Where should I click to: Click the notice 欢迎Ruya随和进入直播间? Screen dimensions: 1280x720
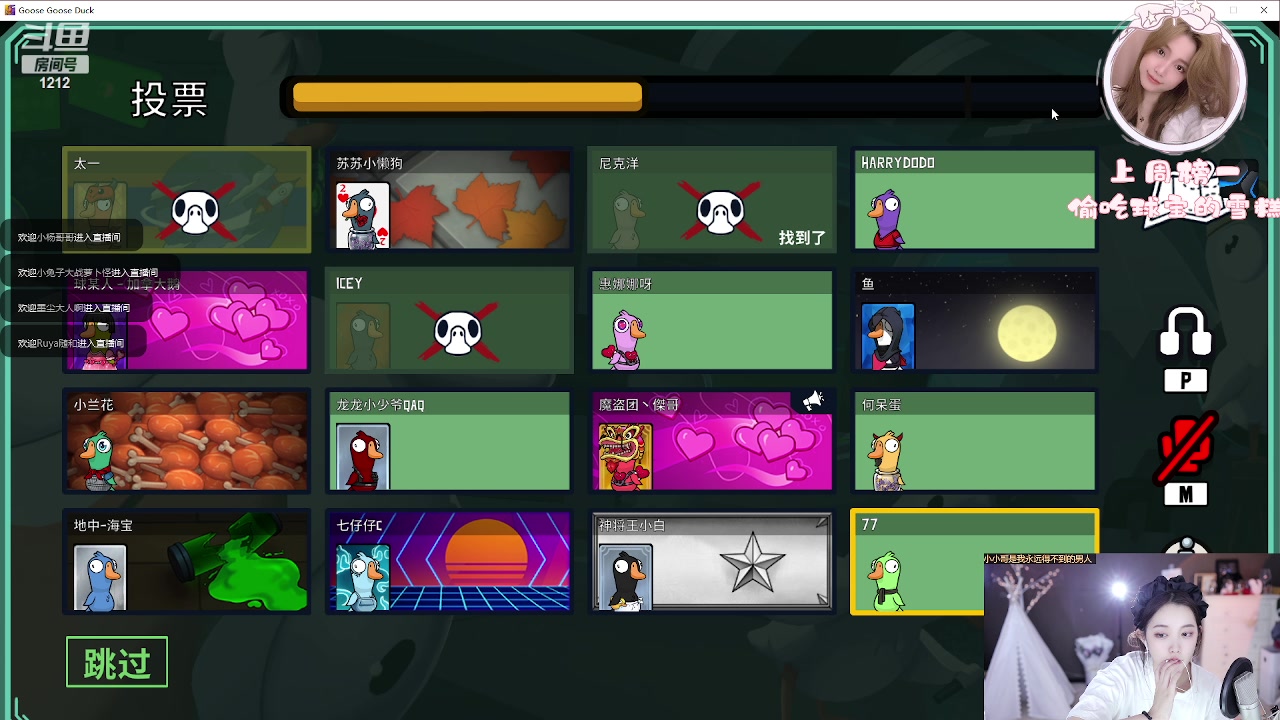coord(71,343)
